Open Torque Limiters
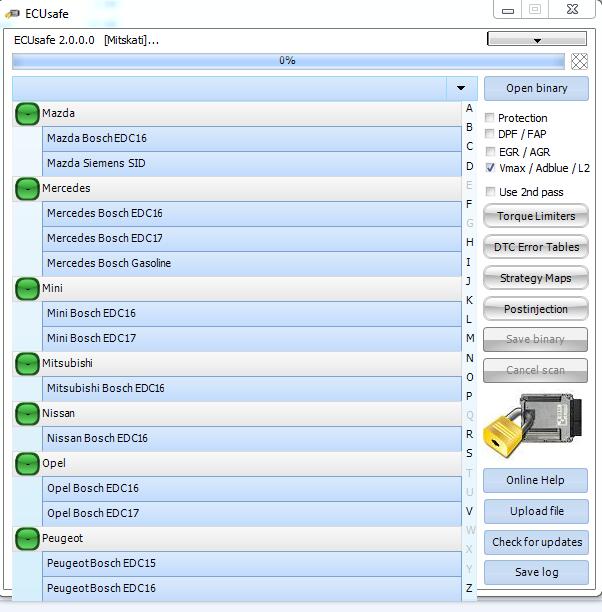The height and width of the screenshot is (612, 602). coord(536,216)
